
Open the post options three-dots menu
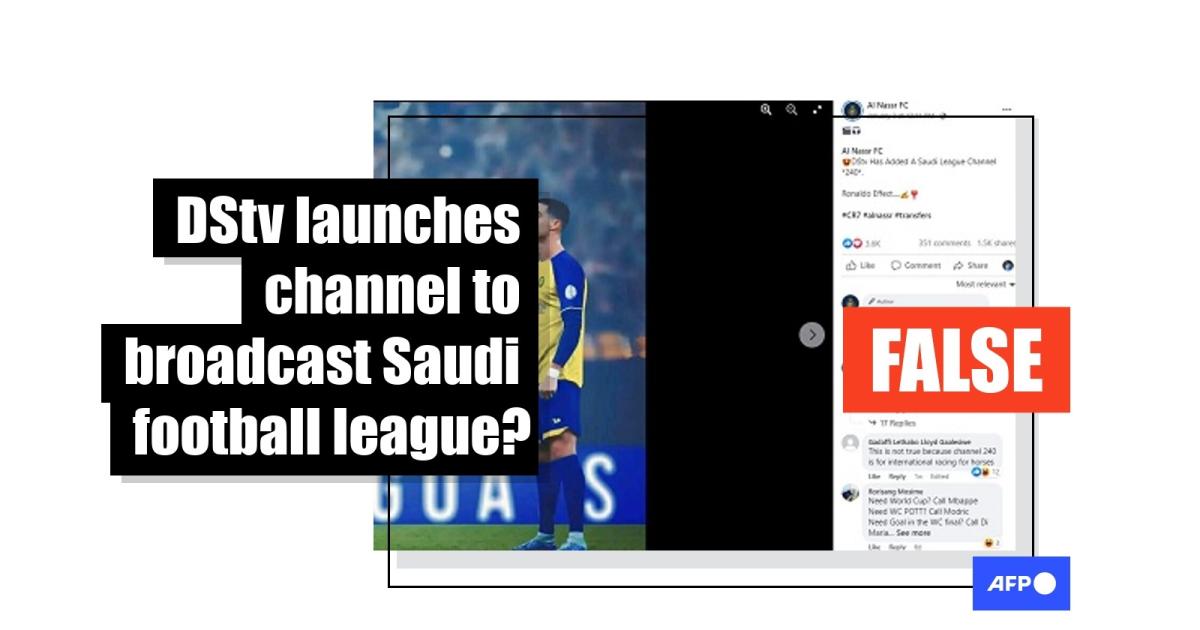[x=1006, y=108]
